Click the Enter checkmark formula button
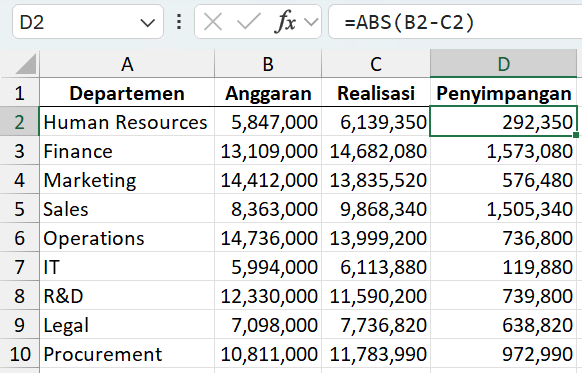 (x=248, y=22)
